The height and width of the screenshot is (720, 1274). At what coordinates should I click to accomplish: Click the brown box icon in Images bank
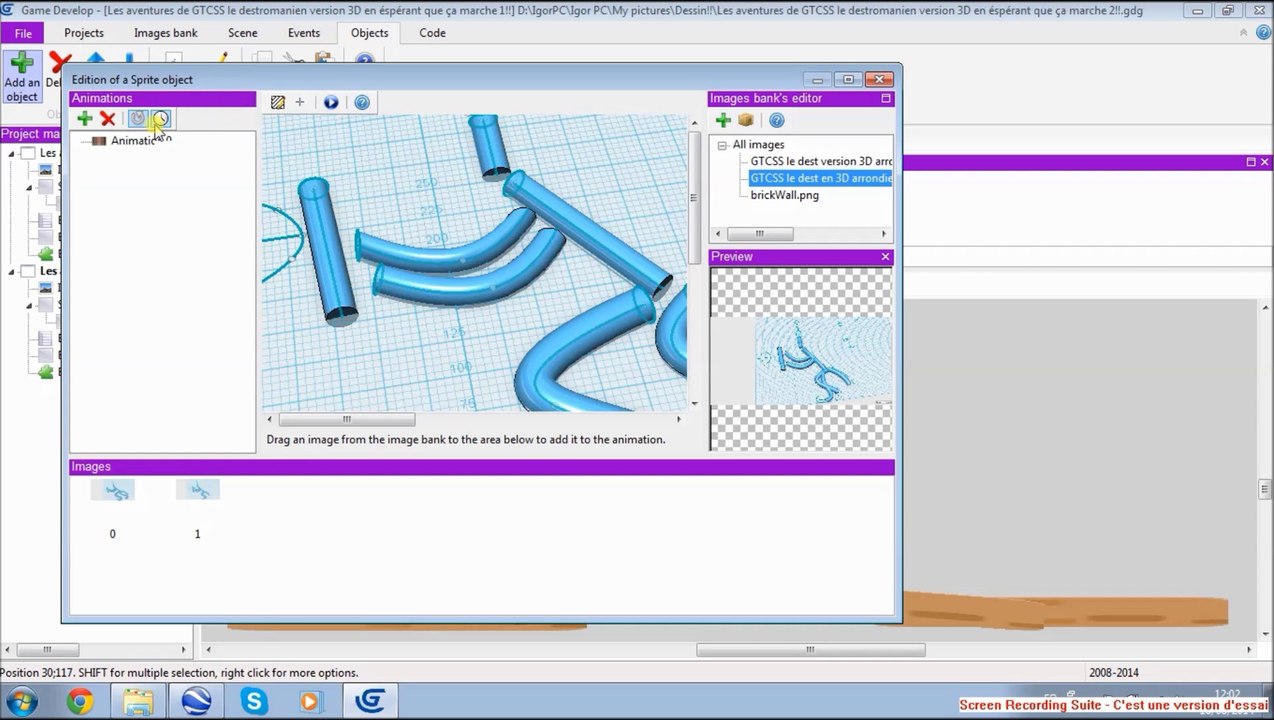coord(746,120)
